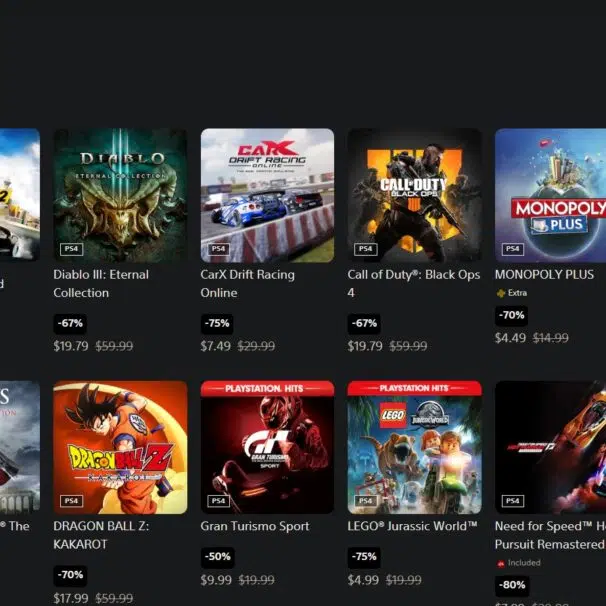The image size is (606, 606).
Task: Click the PS4 badge on Dragon Ball Z cover
Action: tap(71, 501)
